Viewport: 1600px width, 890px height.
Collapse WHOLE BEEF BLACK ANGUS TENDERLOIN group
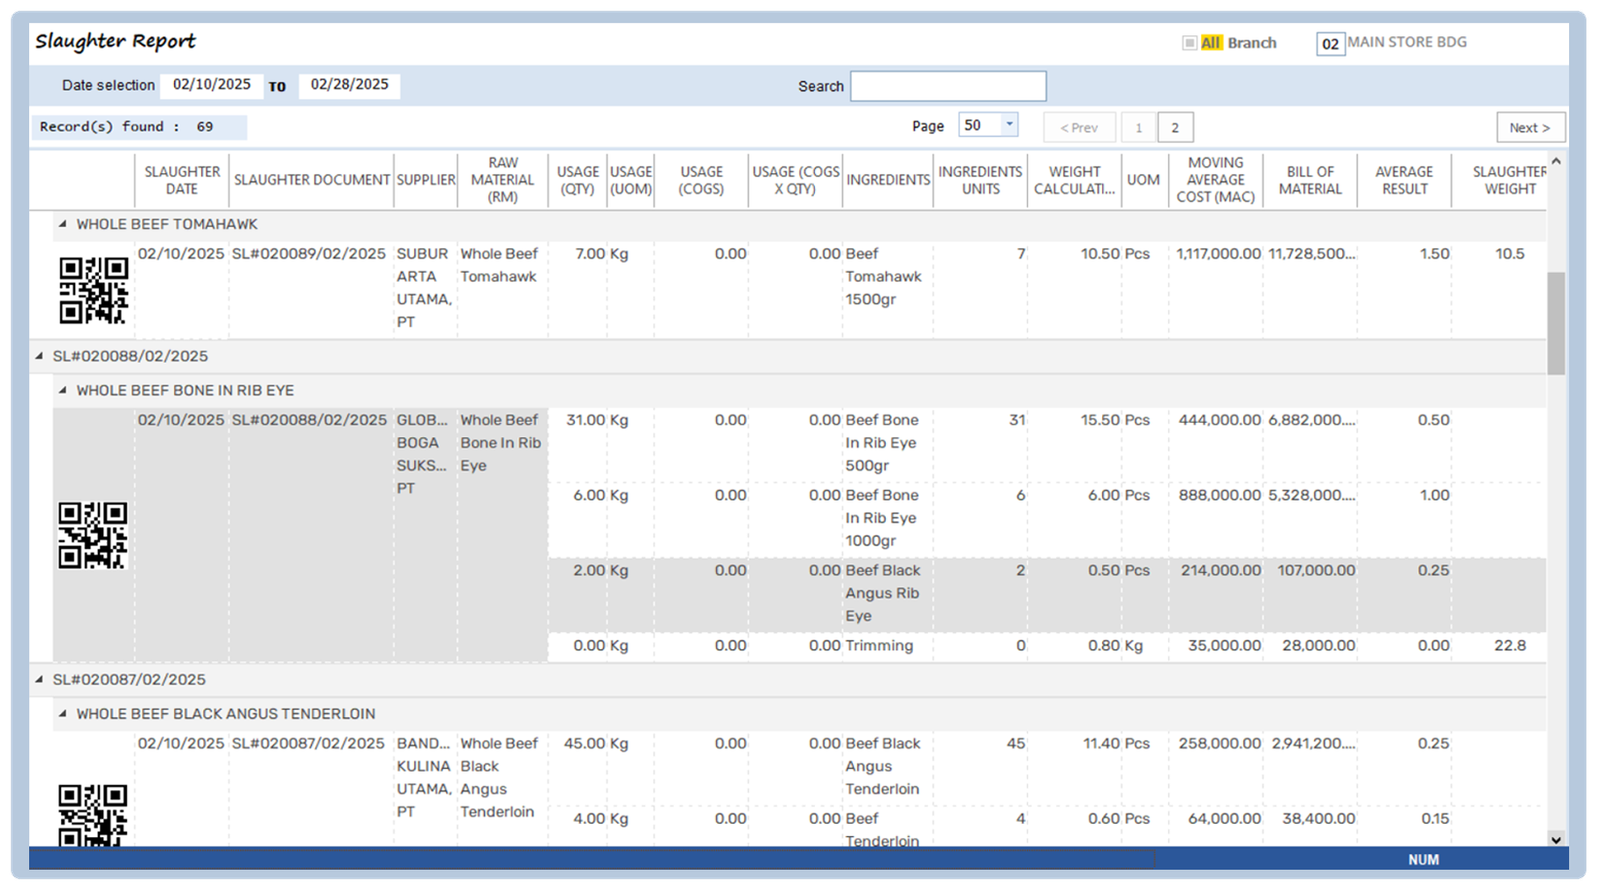62,714
